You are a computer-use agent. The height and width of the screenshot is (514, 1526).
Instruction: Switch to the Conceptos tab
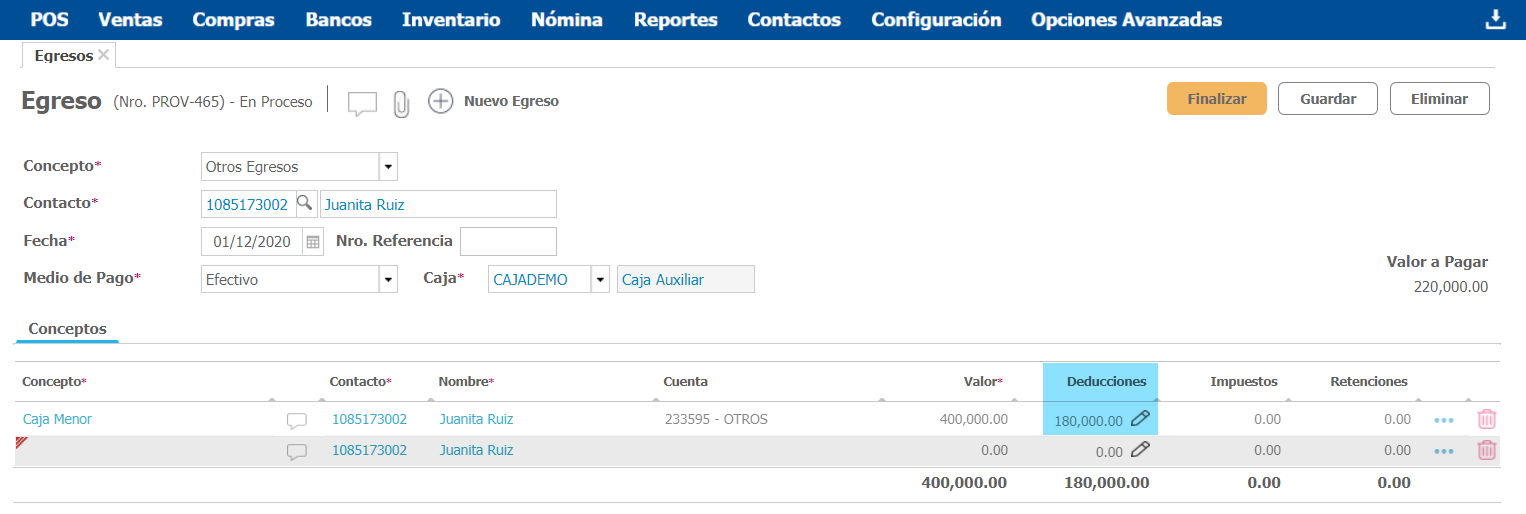(67, 329)
